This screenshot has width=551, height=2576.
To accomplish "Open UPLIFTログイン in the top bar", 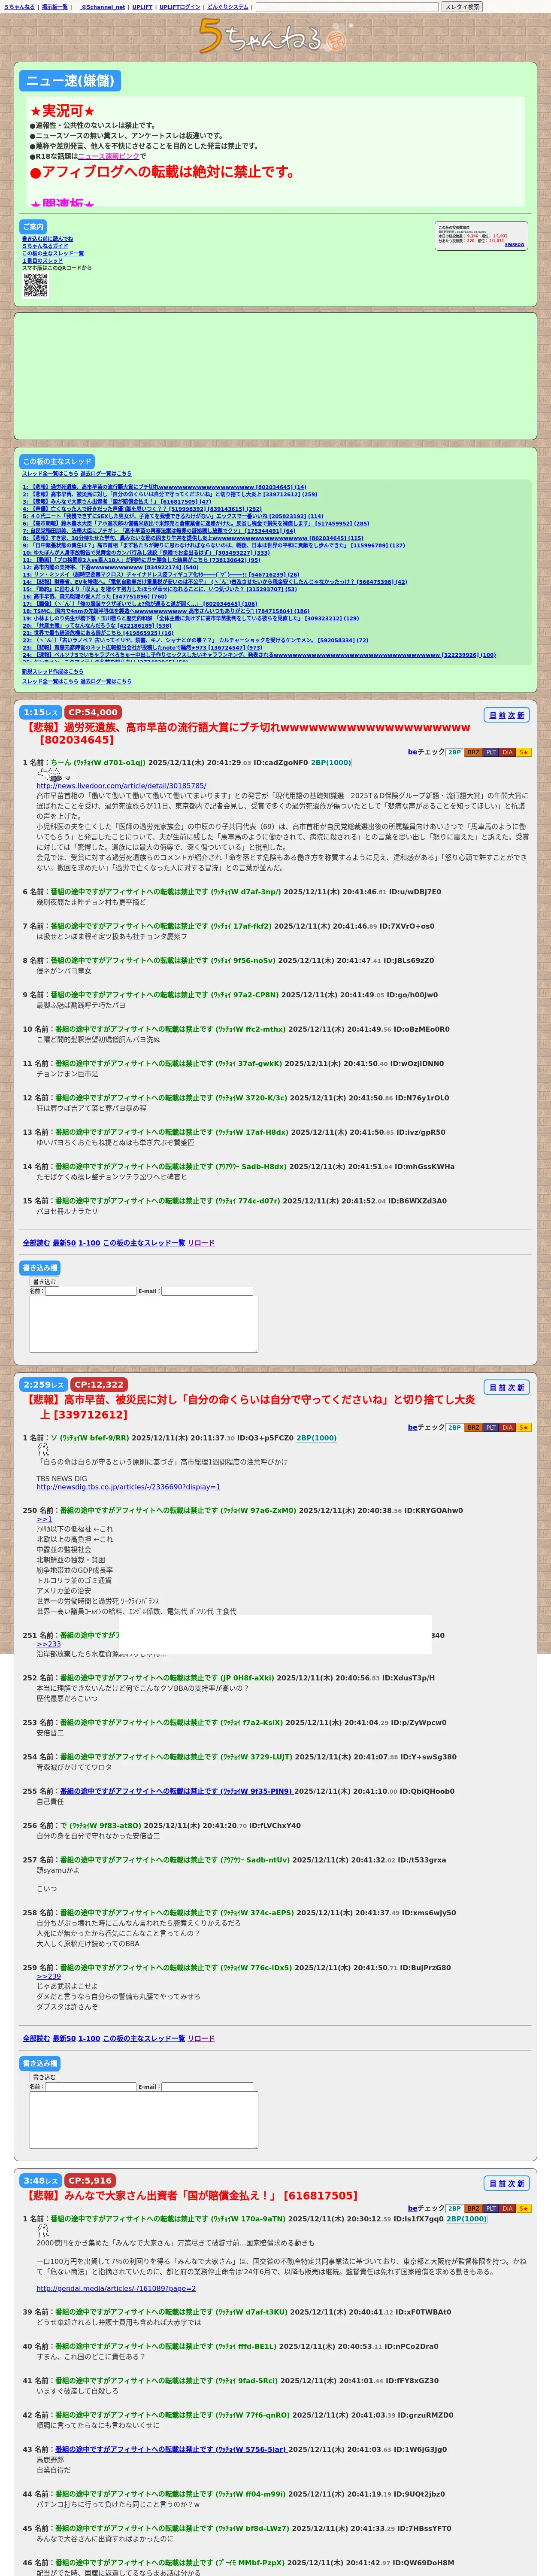I will click(x=180, y=7).
